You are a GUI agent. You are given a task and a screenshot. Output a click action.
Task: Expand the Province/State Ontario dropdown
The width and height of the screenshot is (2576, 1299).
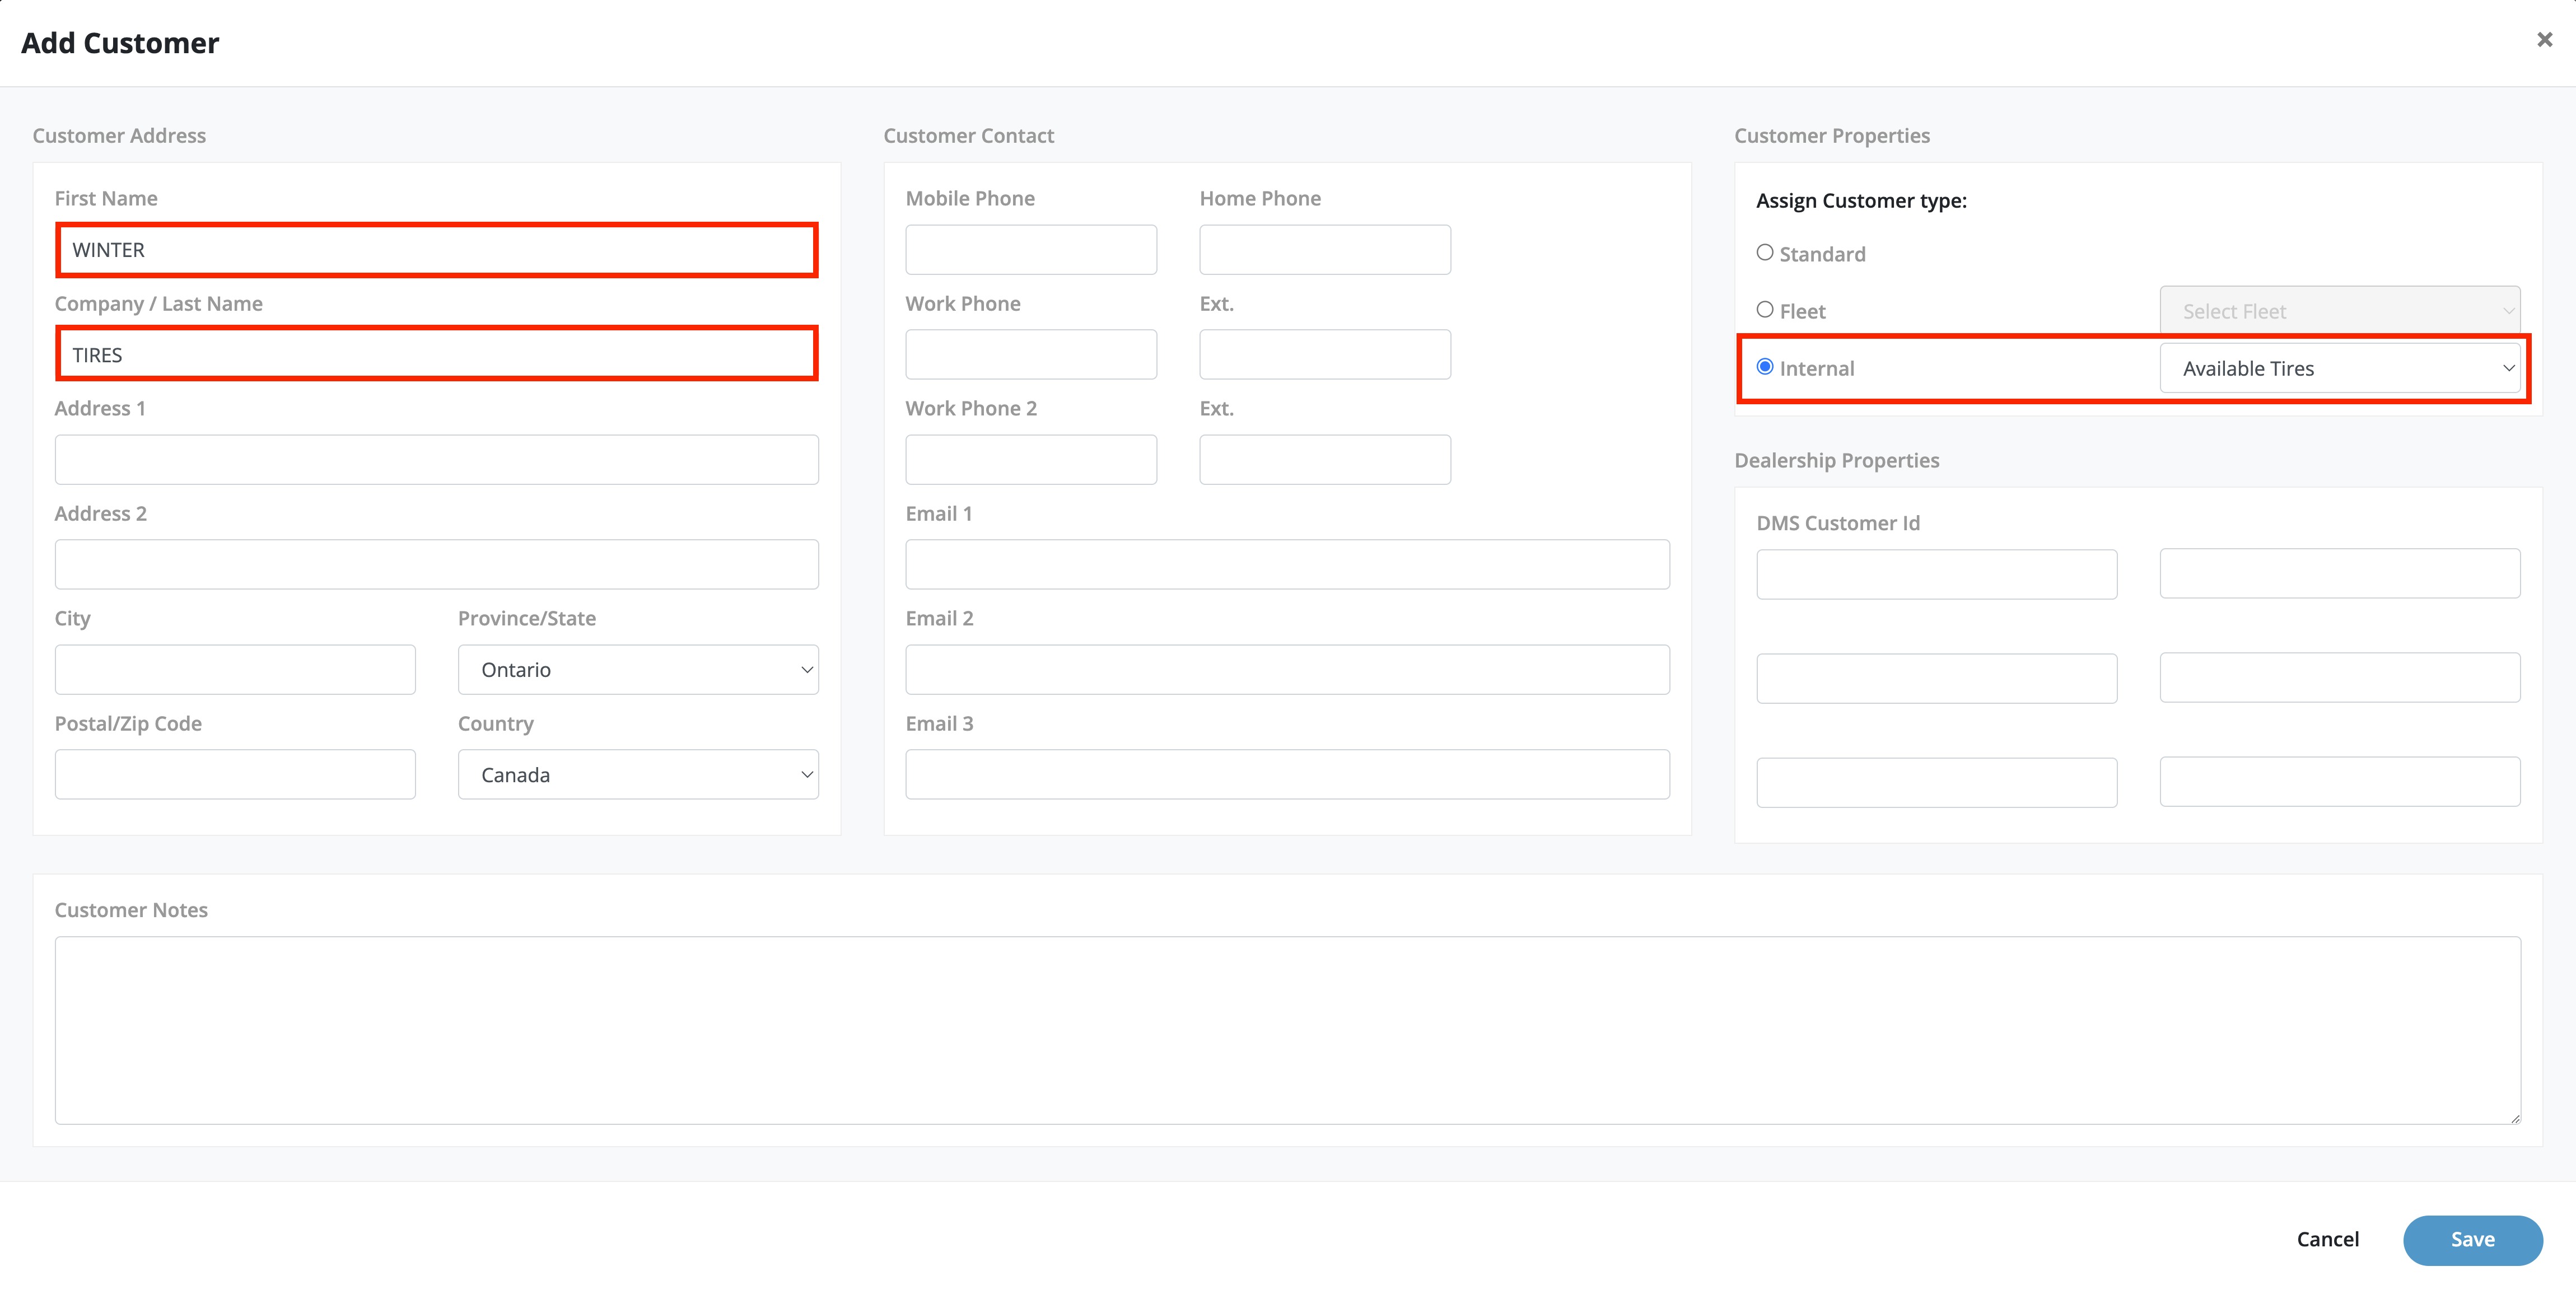(x=638, y=670)
